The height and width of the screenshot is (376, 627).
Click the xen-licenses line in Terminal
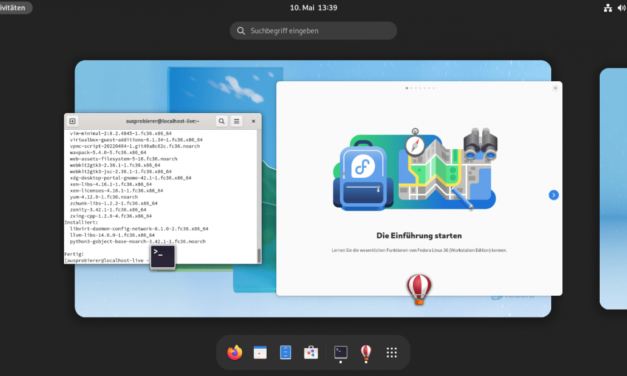[x=116, y=191]
